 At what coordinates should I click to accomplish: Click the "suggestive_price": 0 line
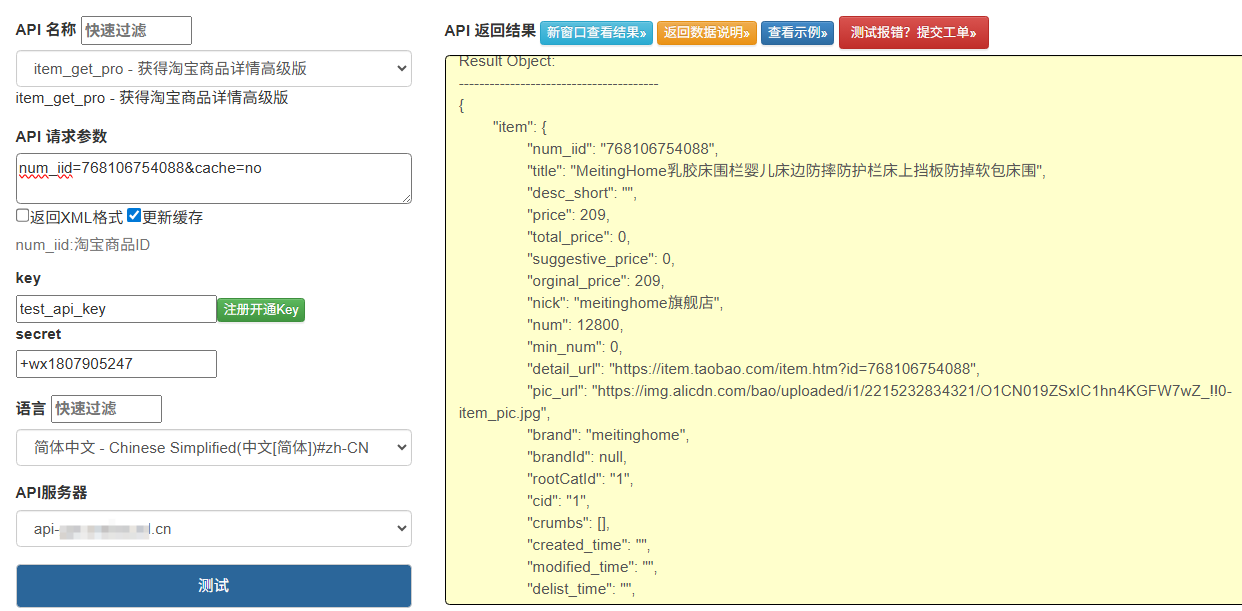click(601, 259)
